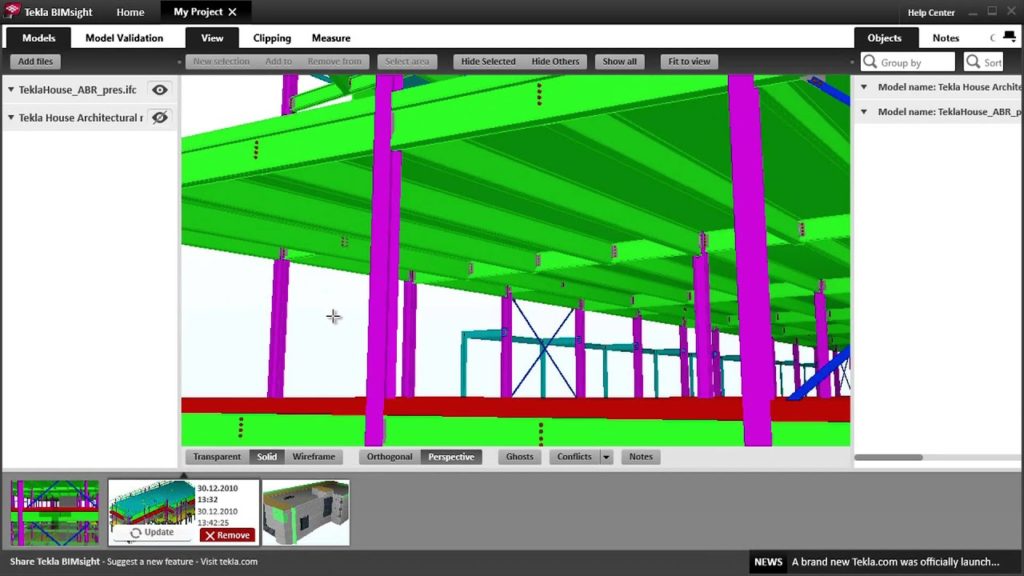Open the NEWS headline about Tekla.com
Viewport: 1024px width, 576px height.
895,562
